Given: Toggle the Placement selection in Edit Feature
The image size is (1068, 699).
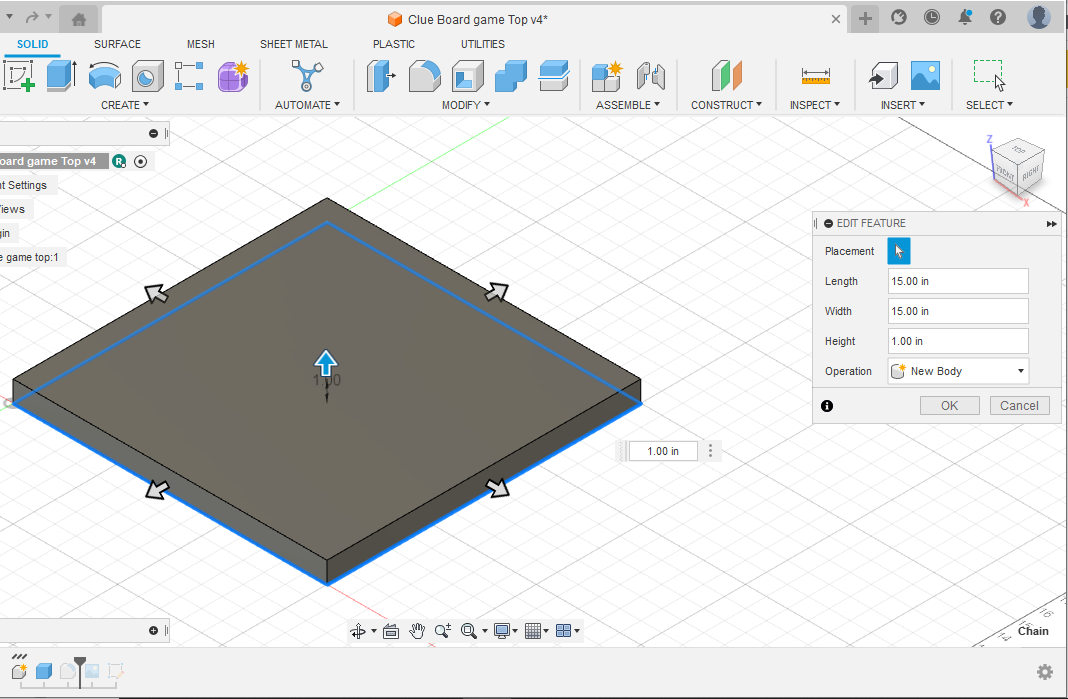Looking at the screenshot, I should coord(899,251).
